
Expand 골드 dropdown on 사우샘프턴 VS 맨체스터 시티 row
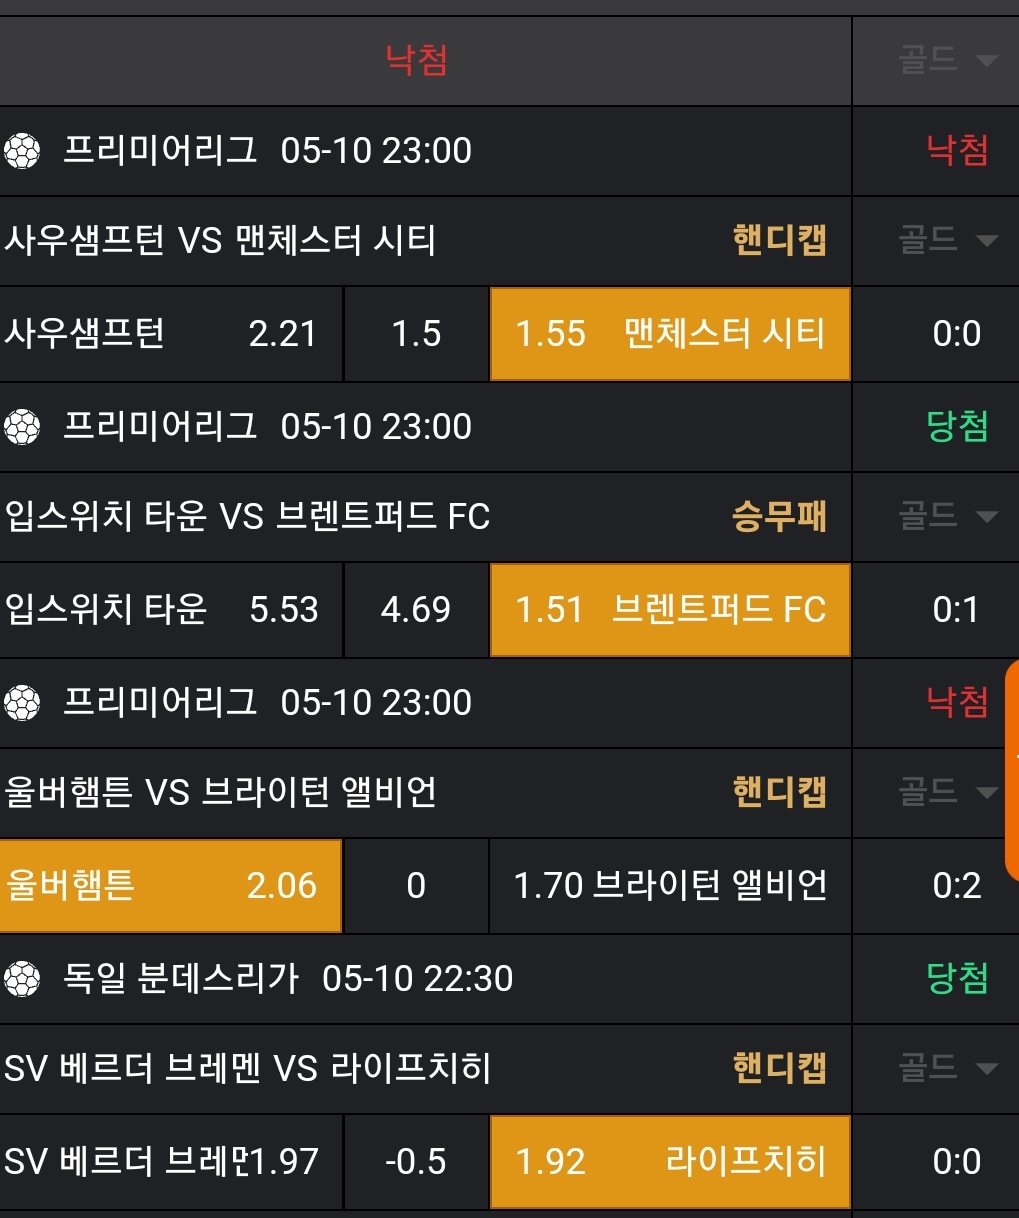point(947,240)
